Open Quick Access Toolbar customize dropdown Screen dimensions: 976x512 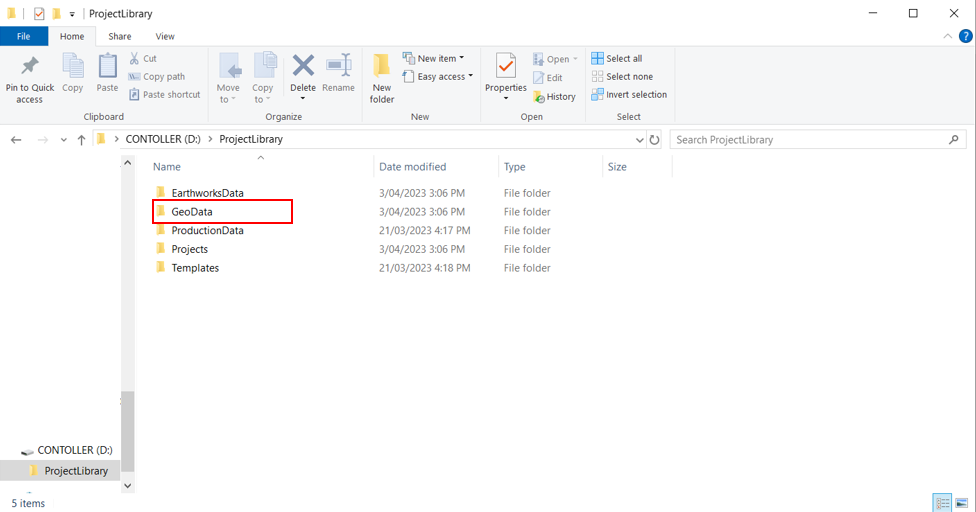tap(72, 14)
